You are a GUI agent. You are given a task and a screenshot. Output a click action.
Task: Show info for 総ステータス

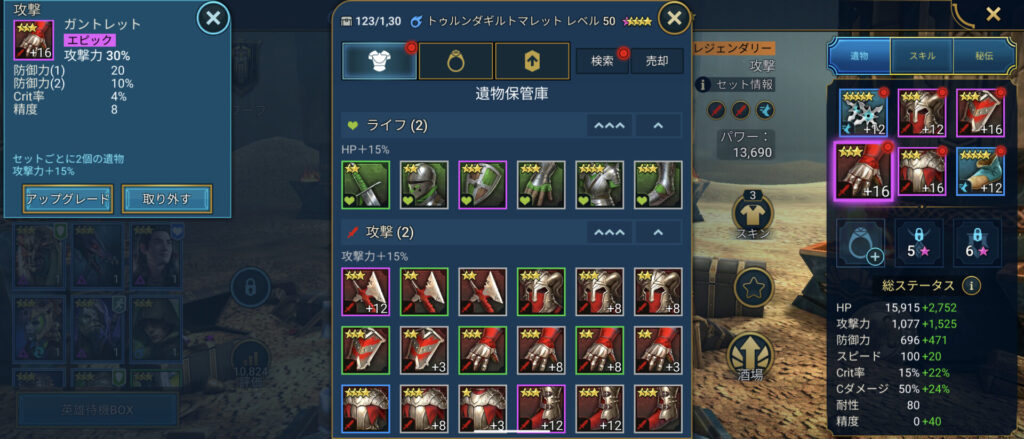971,285
